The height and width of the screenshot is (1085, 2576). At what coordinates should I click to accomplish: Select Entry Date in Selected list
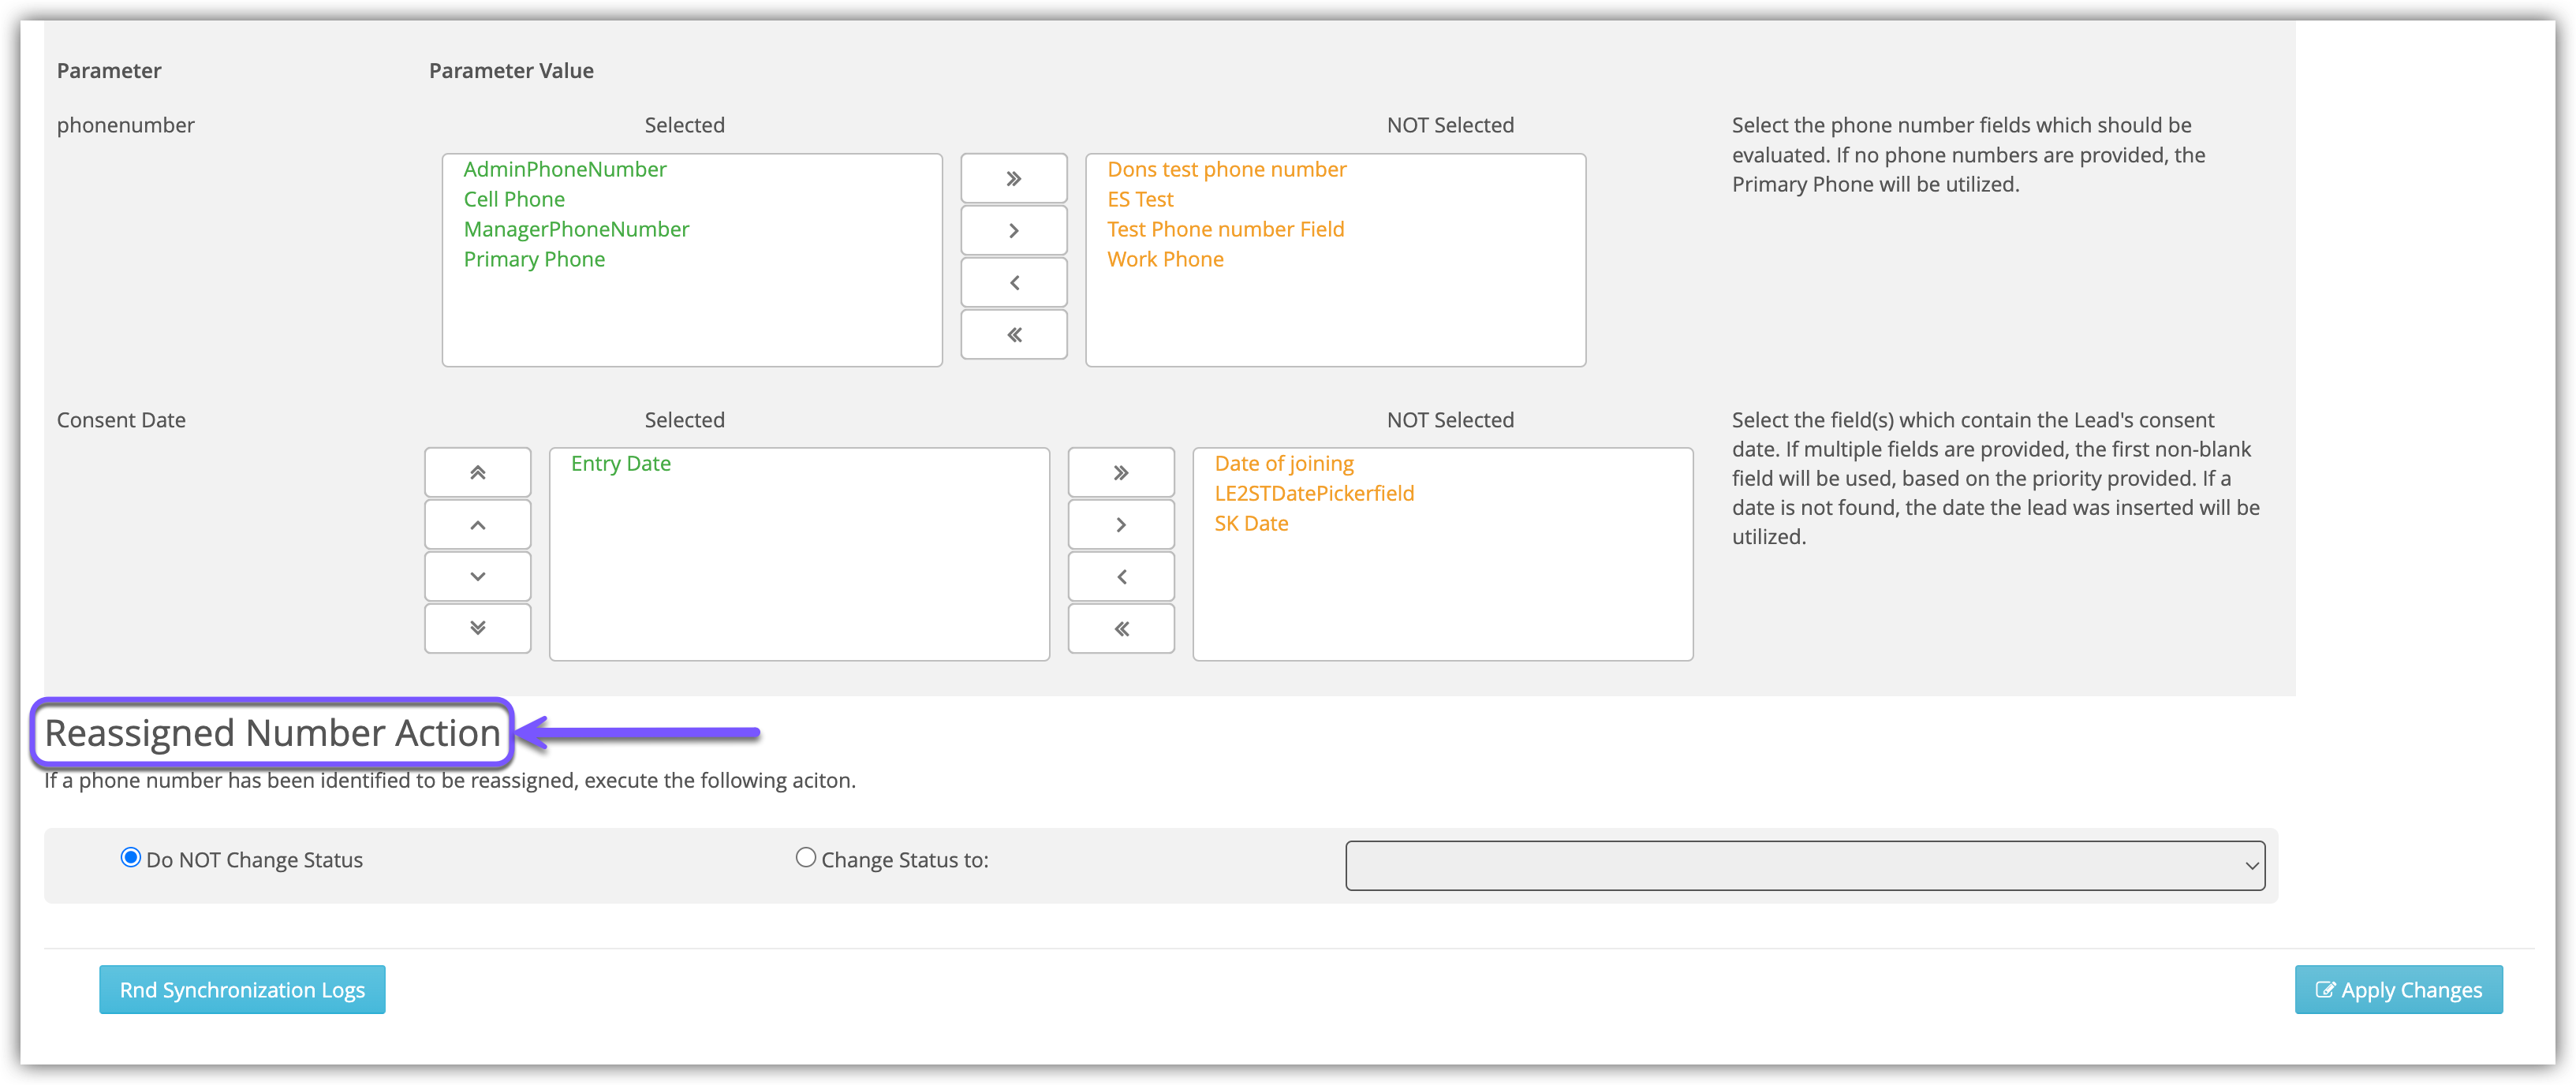pos(620,464)
